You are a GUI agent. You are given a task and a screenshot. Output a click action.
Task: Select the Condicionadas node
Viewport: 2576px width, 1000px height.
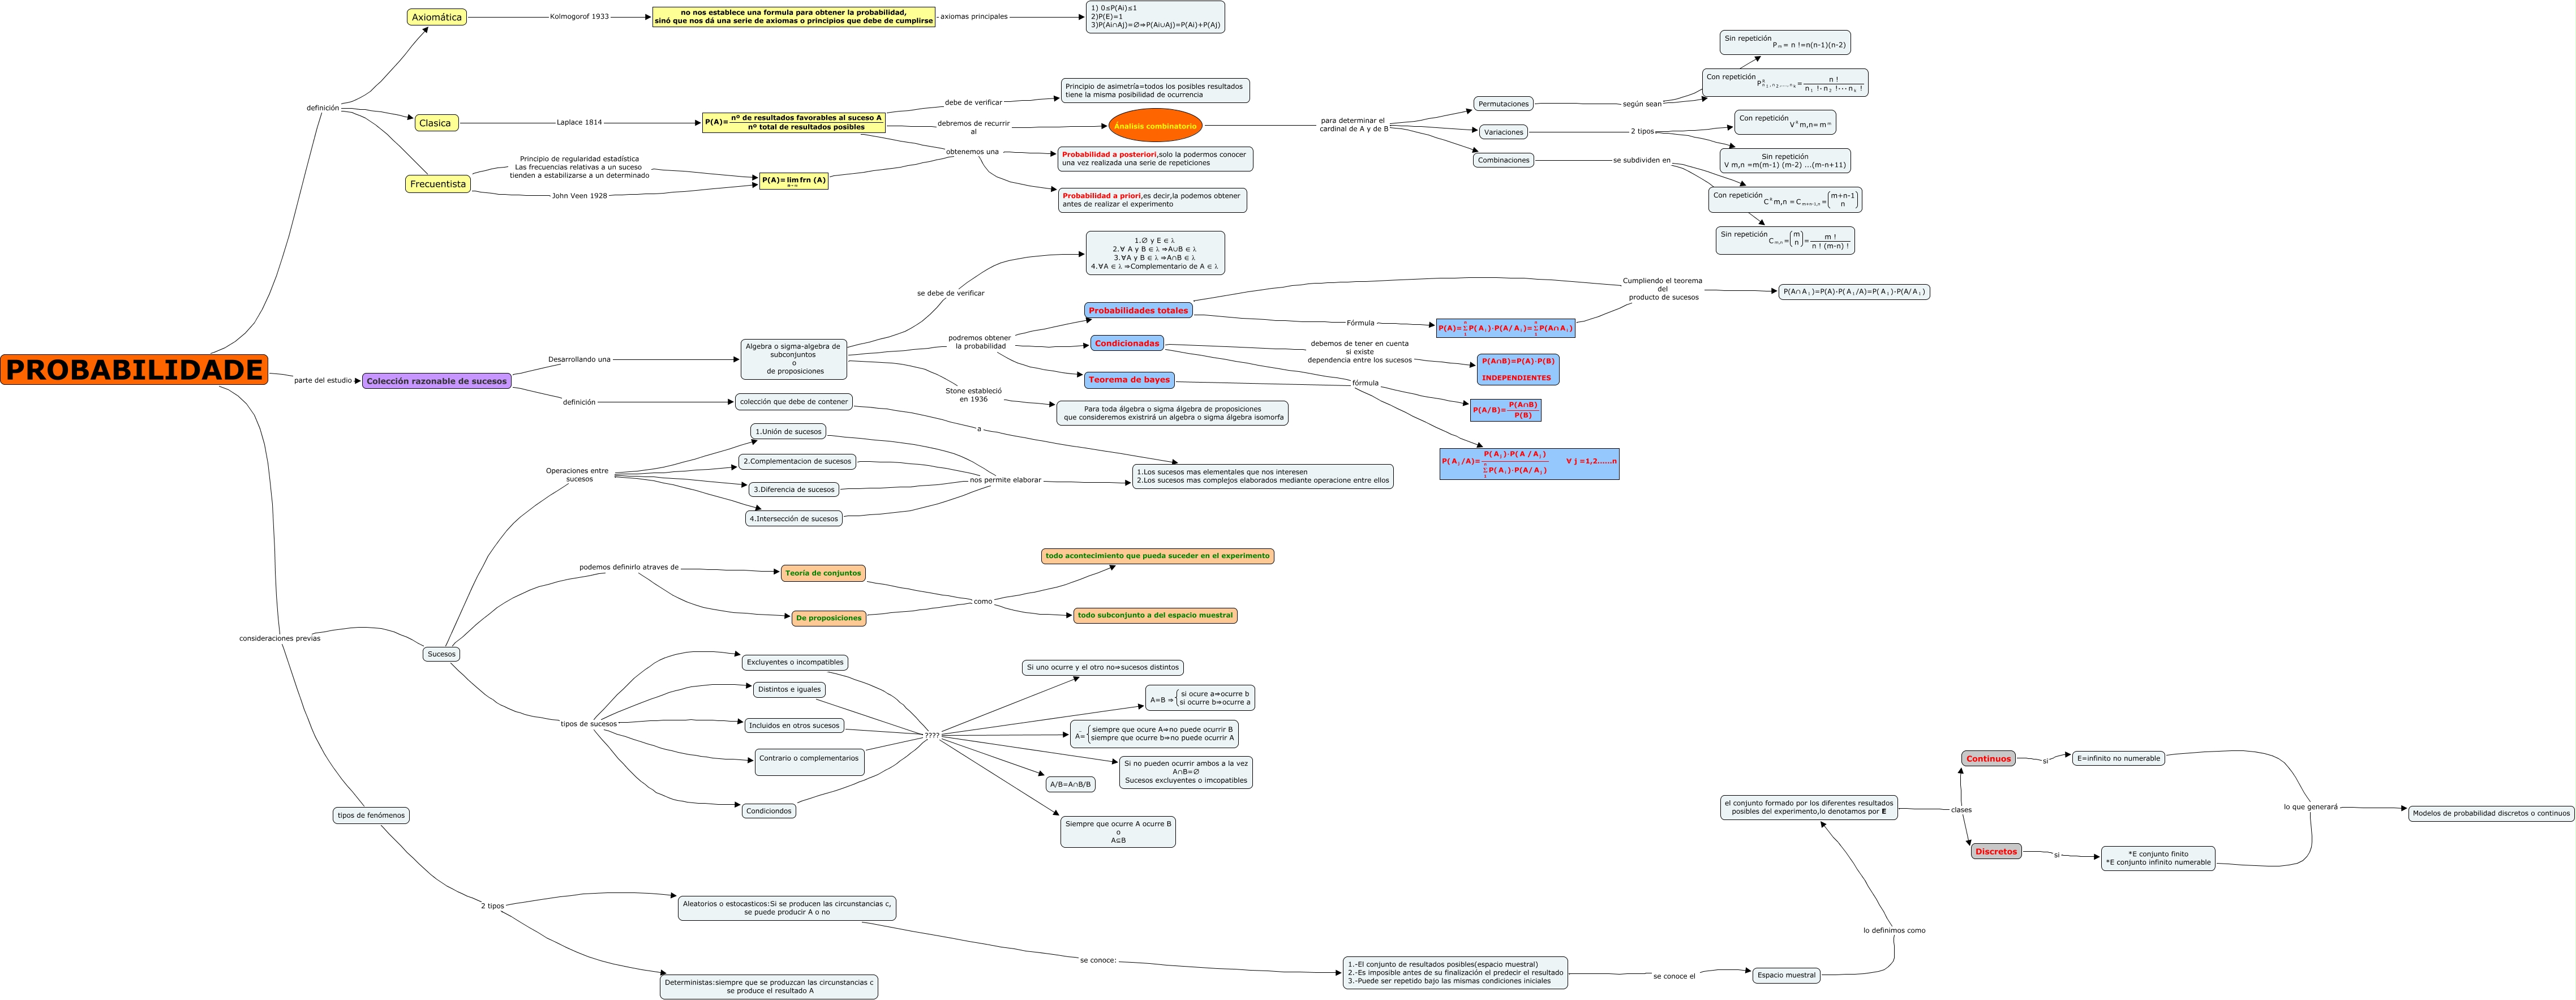1127,343
